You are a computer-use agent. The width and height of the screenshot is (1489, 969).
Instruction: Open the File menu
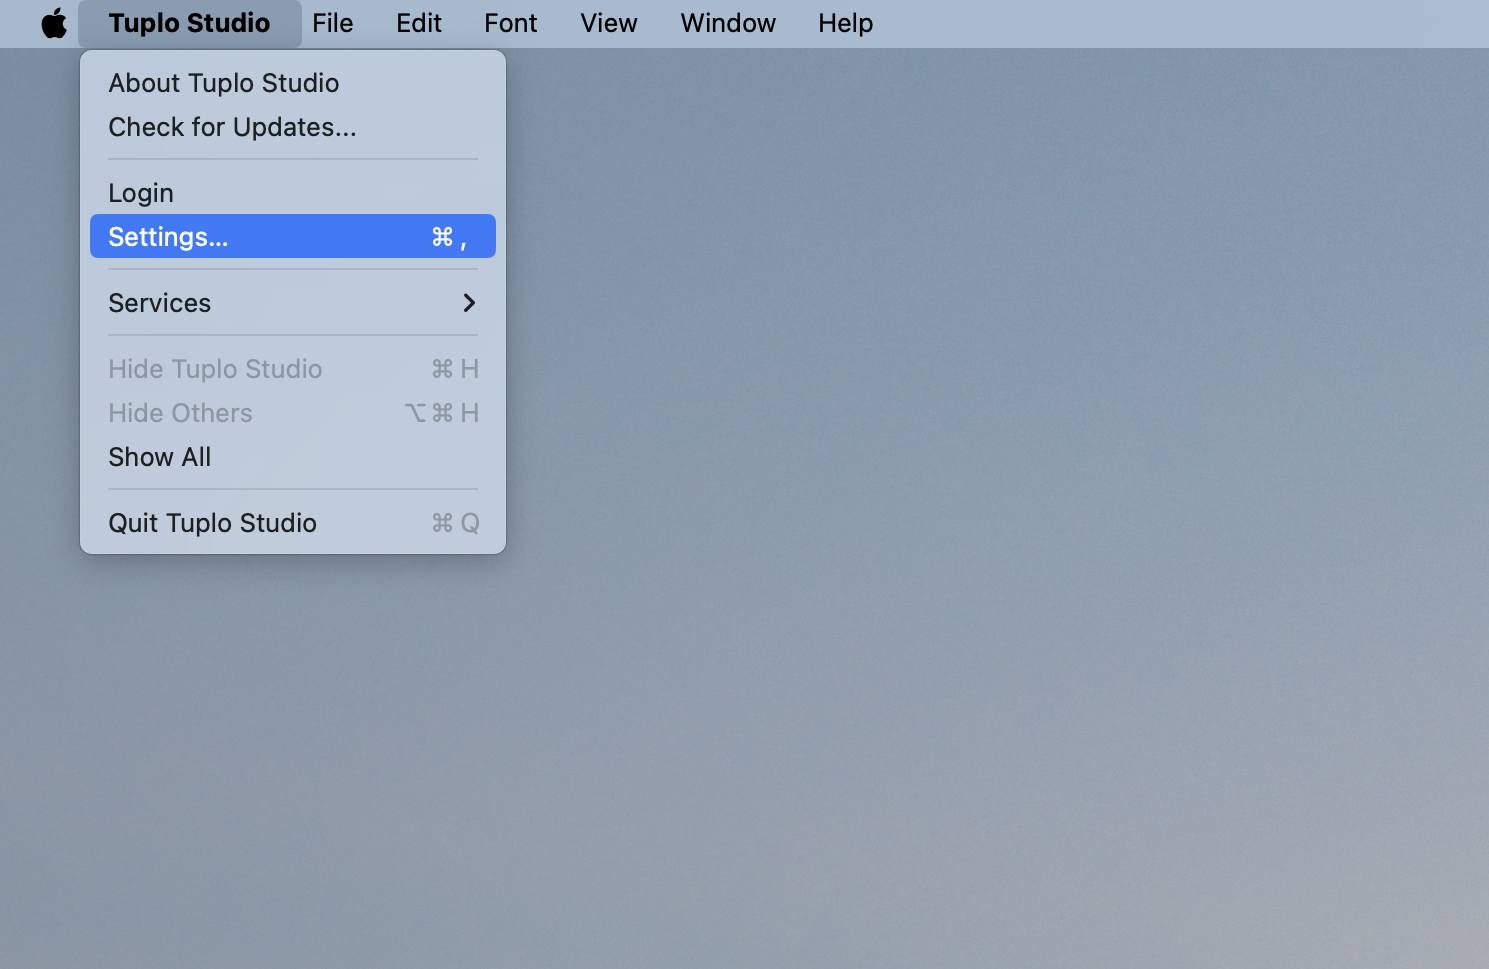point(333,23)
